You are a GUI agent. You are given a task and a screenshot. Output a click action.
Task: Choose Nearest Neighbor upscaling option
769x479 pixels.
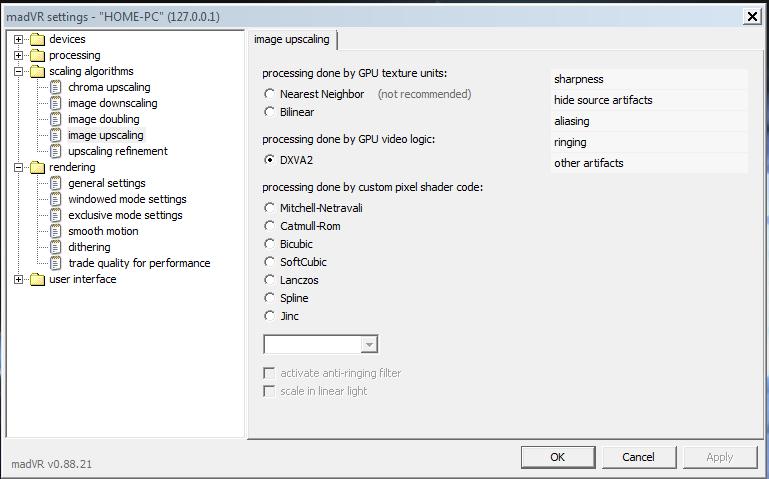(269, 94)
